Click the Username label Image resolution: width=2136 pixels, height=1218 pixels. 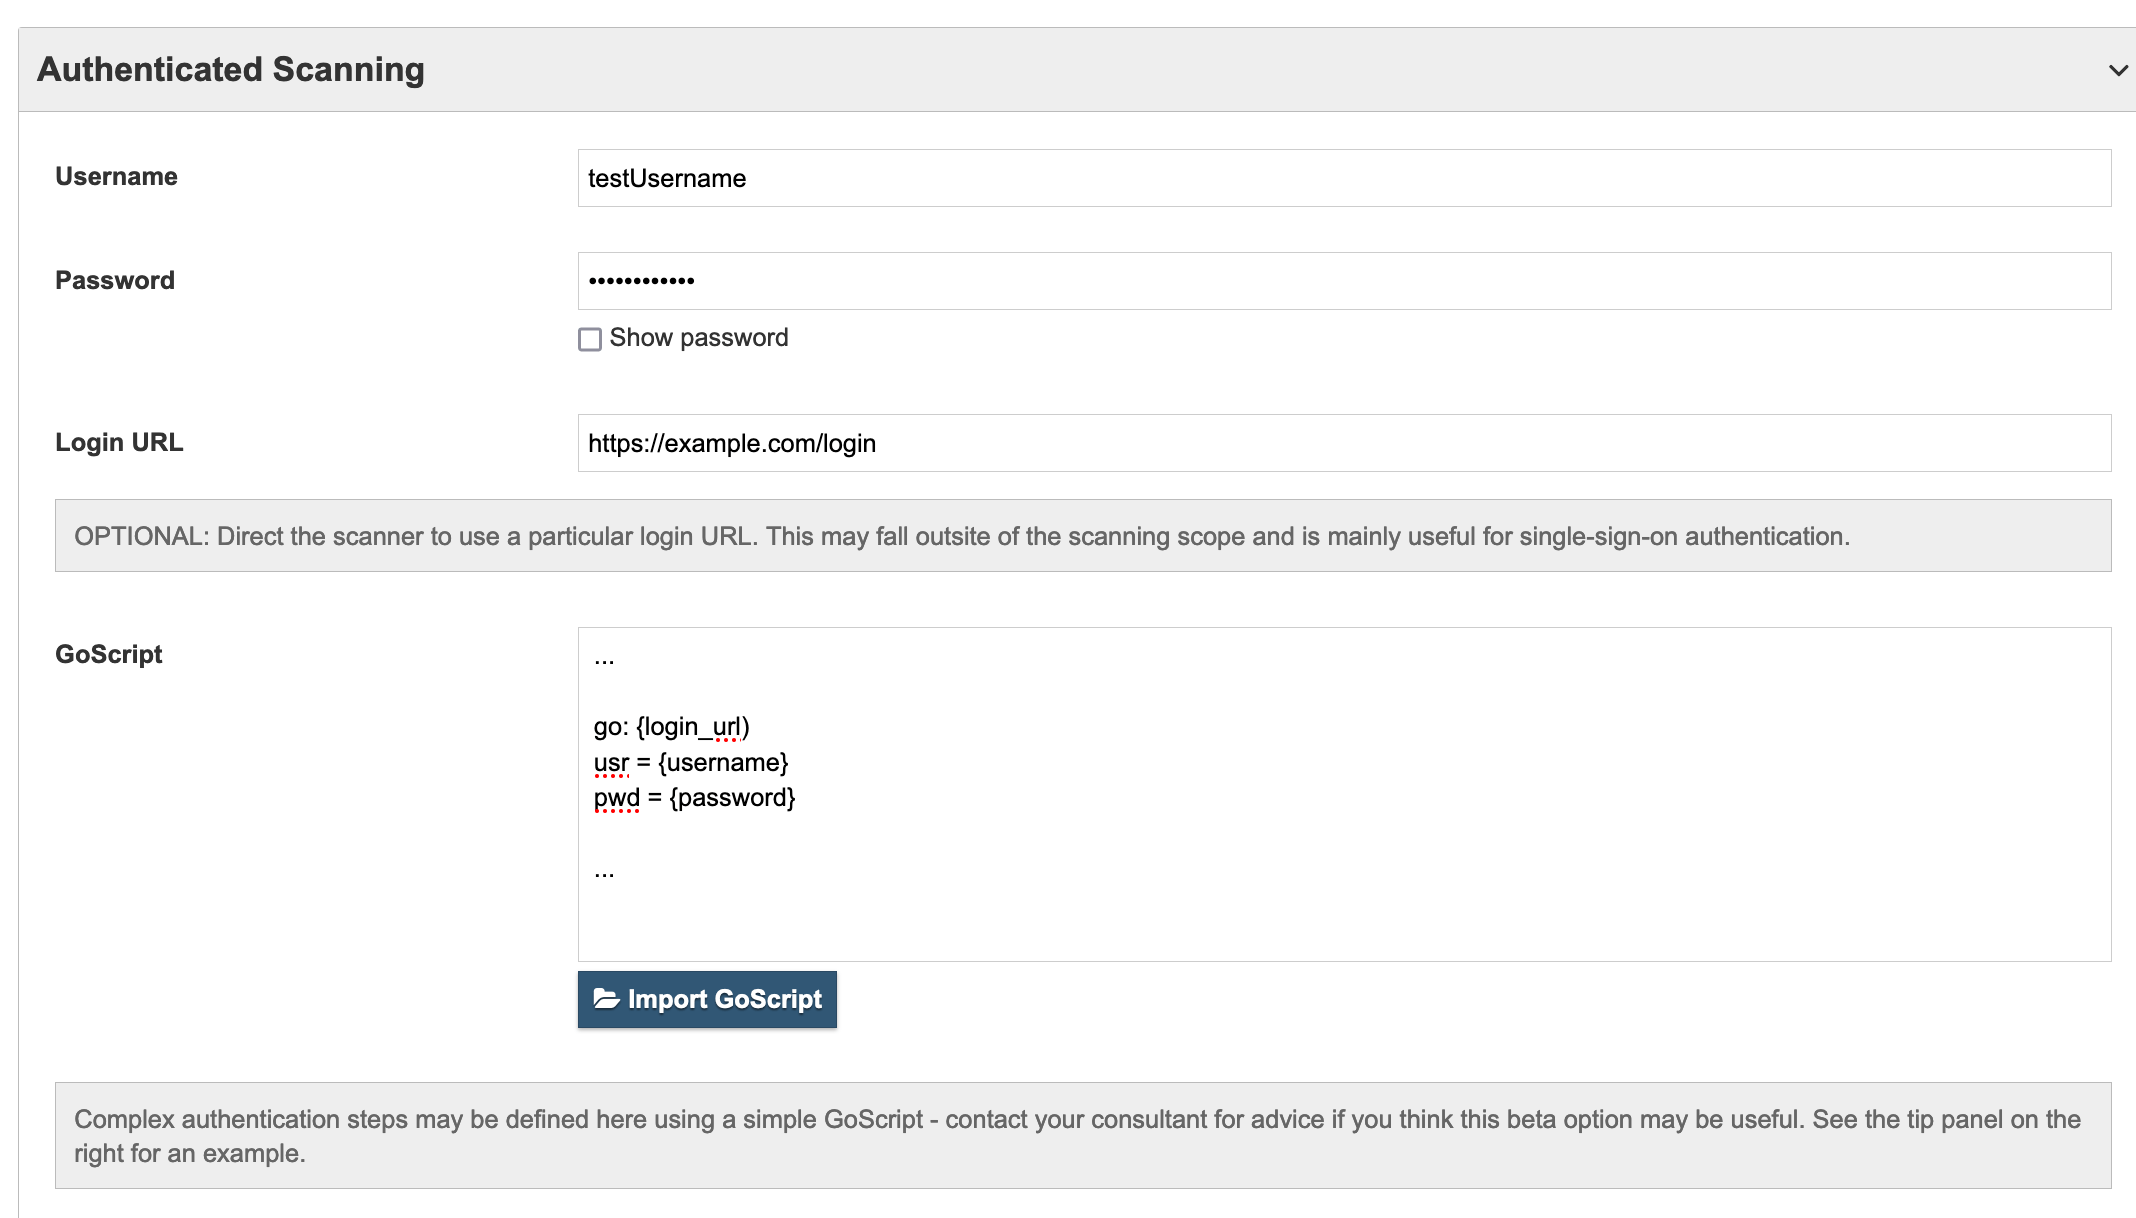pyautogui.click(x=117, y=176)
